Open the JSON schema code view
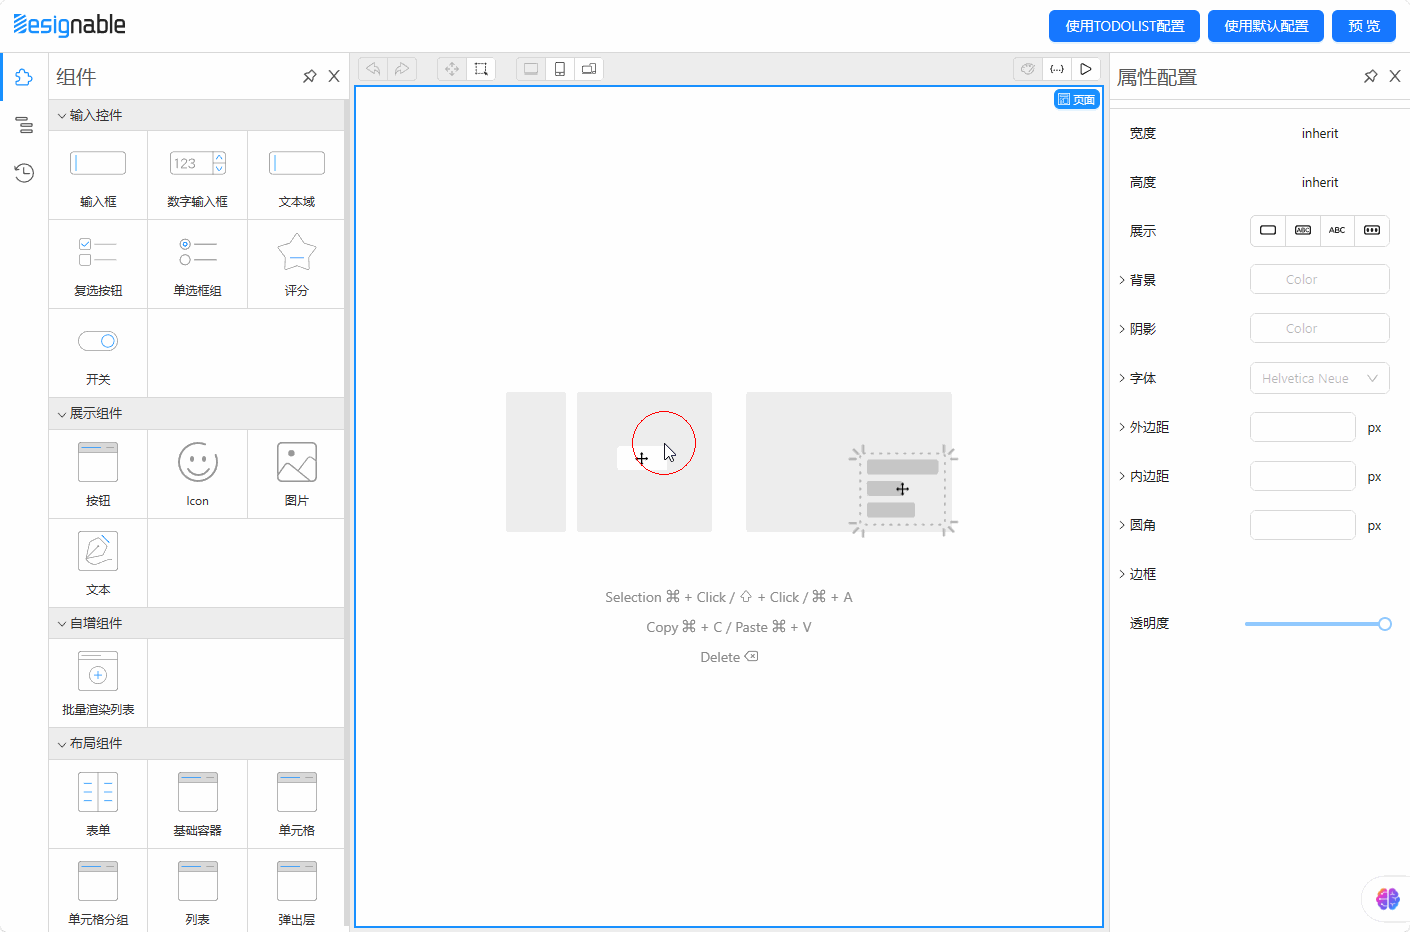This screenshot has height=932, width=1410. [1057, 69]
